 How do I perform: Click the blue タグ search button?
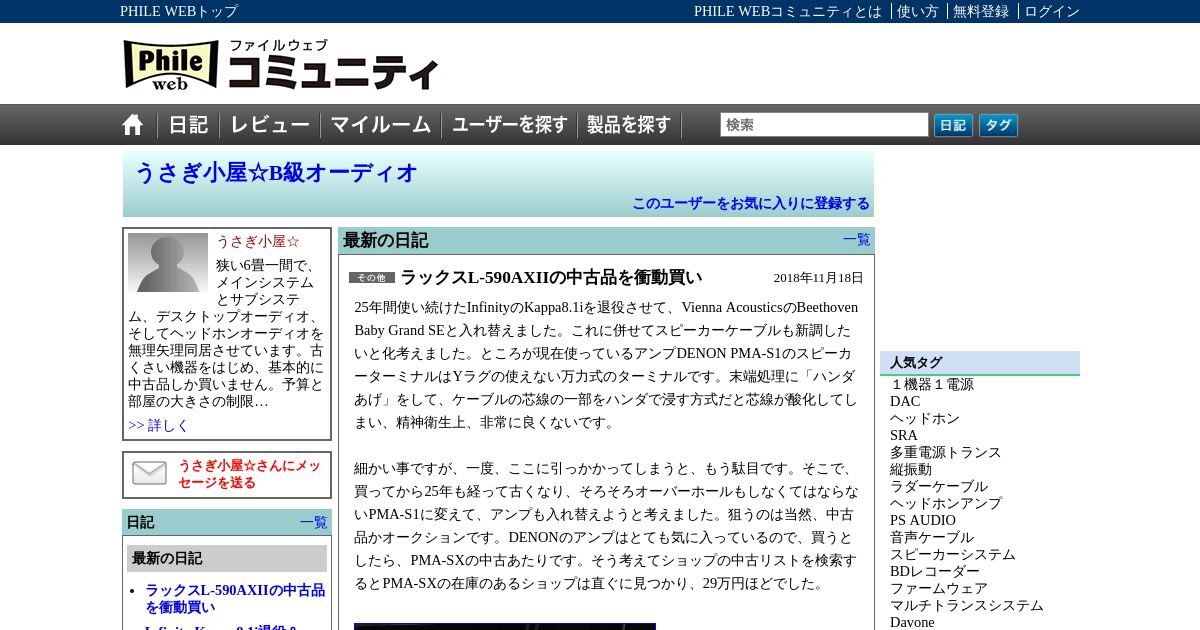point(998,125)
